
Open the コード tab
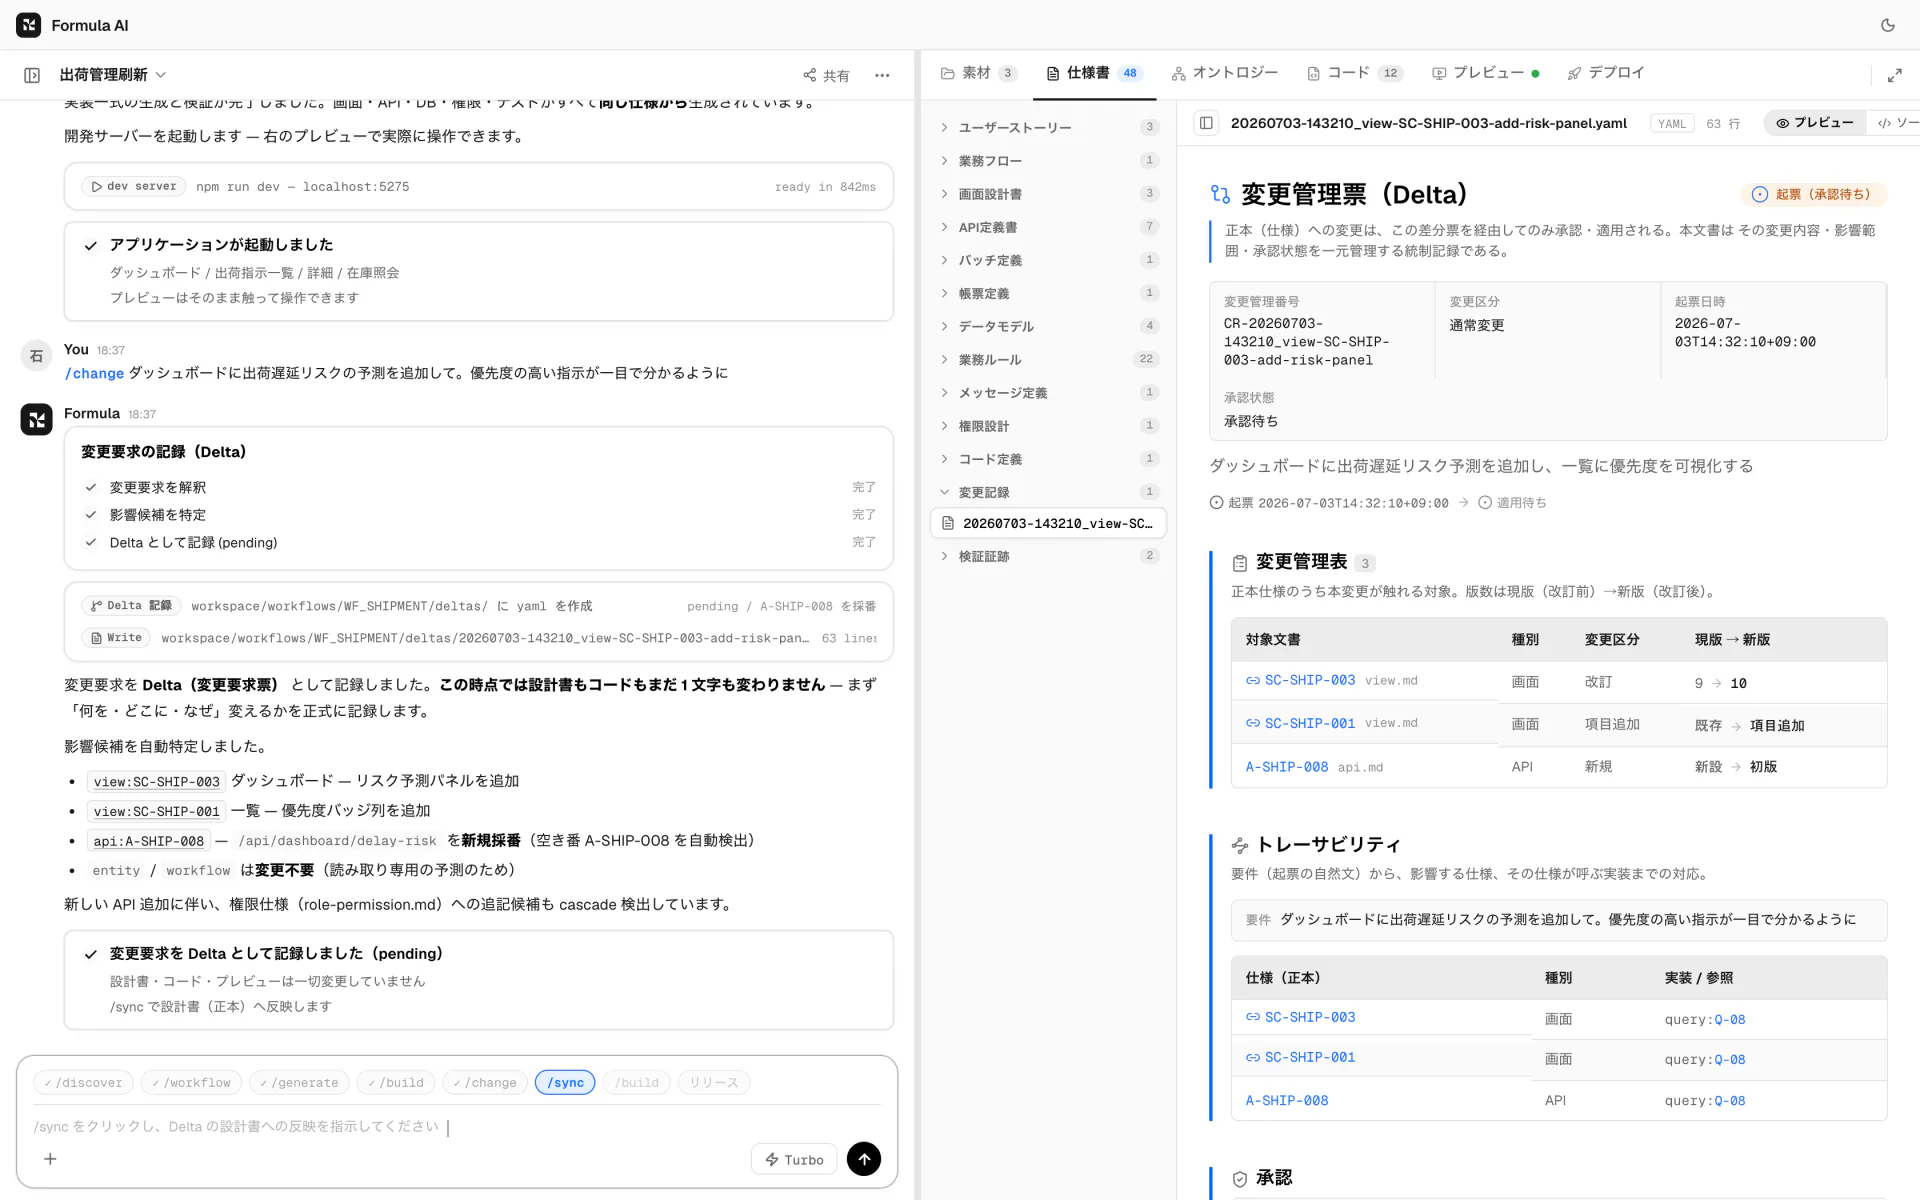[1355, 73]
